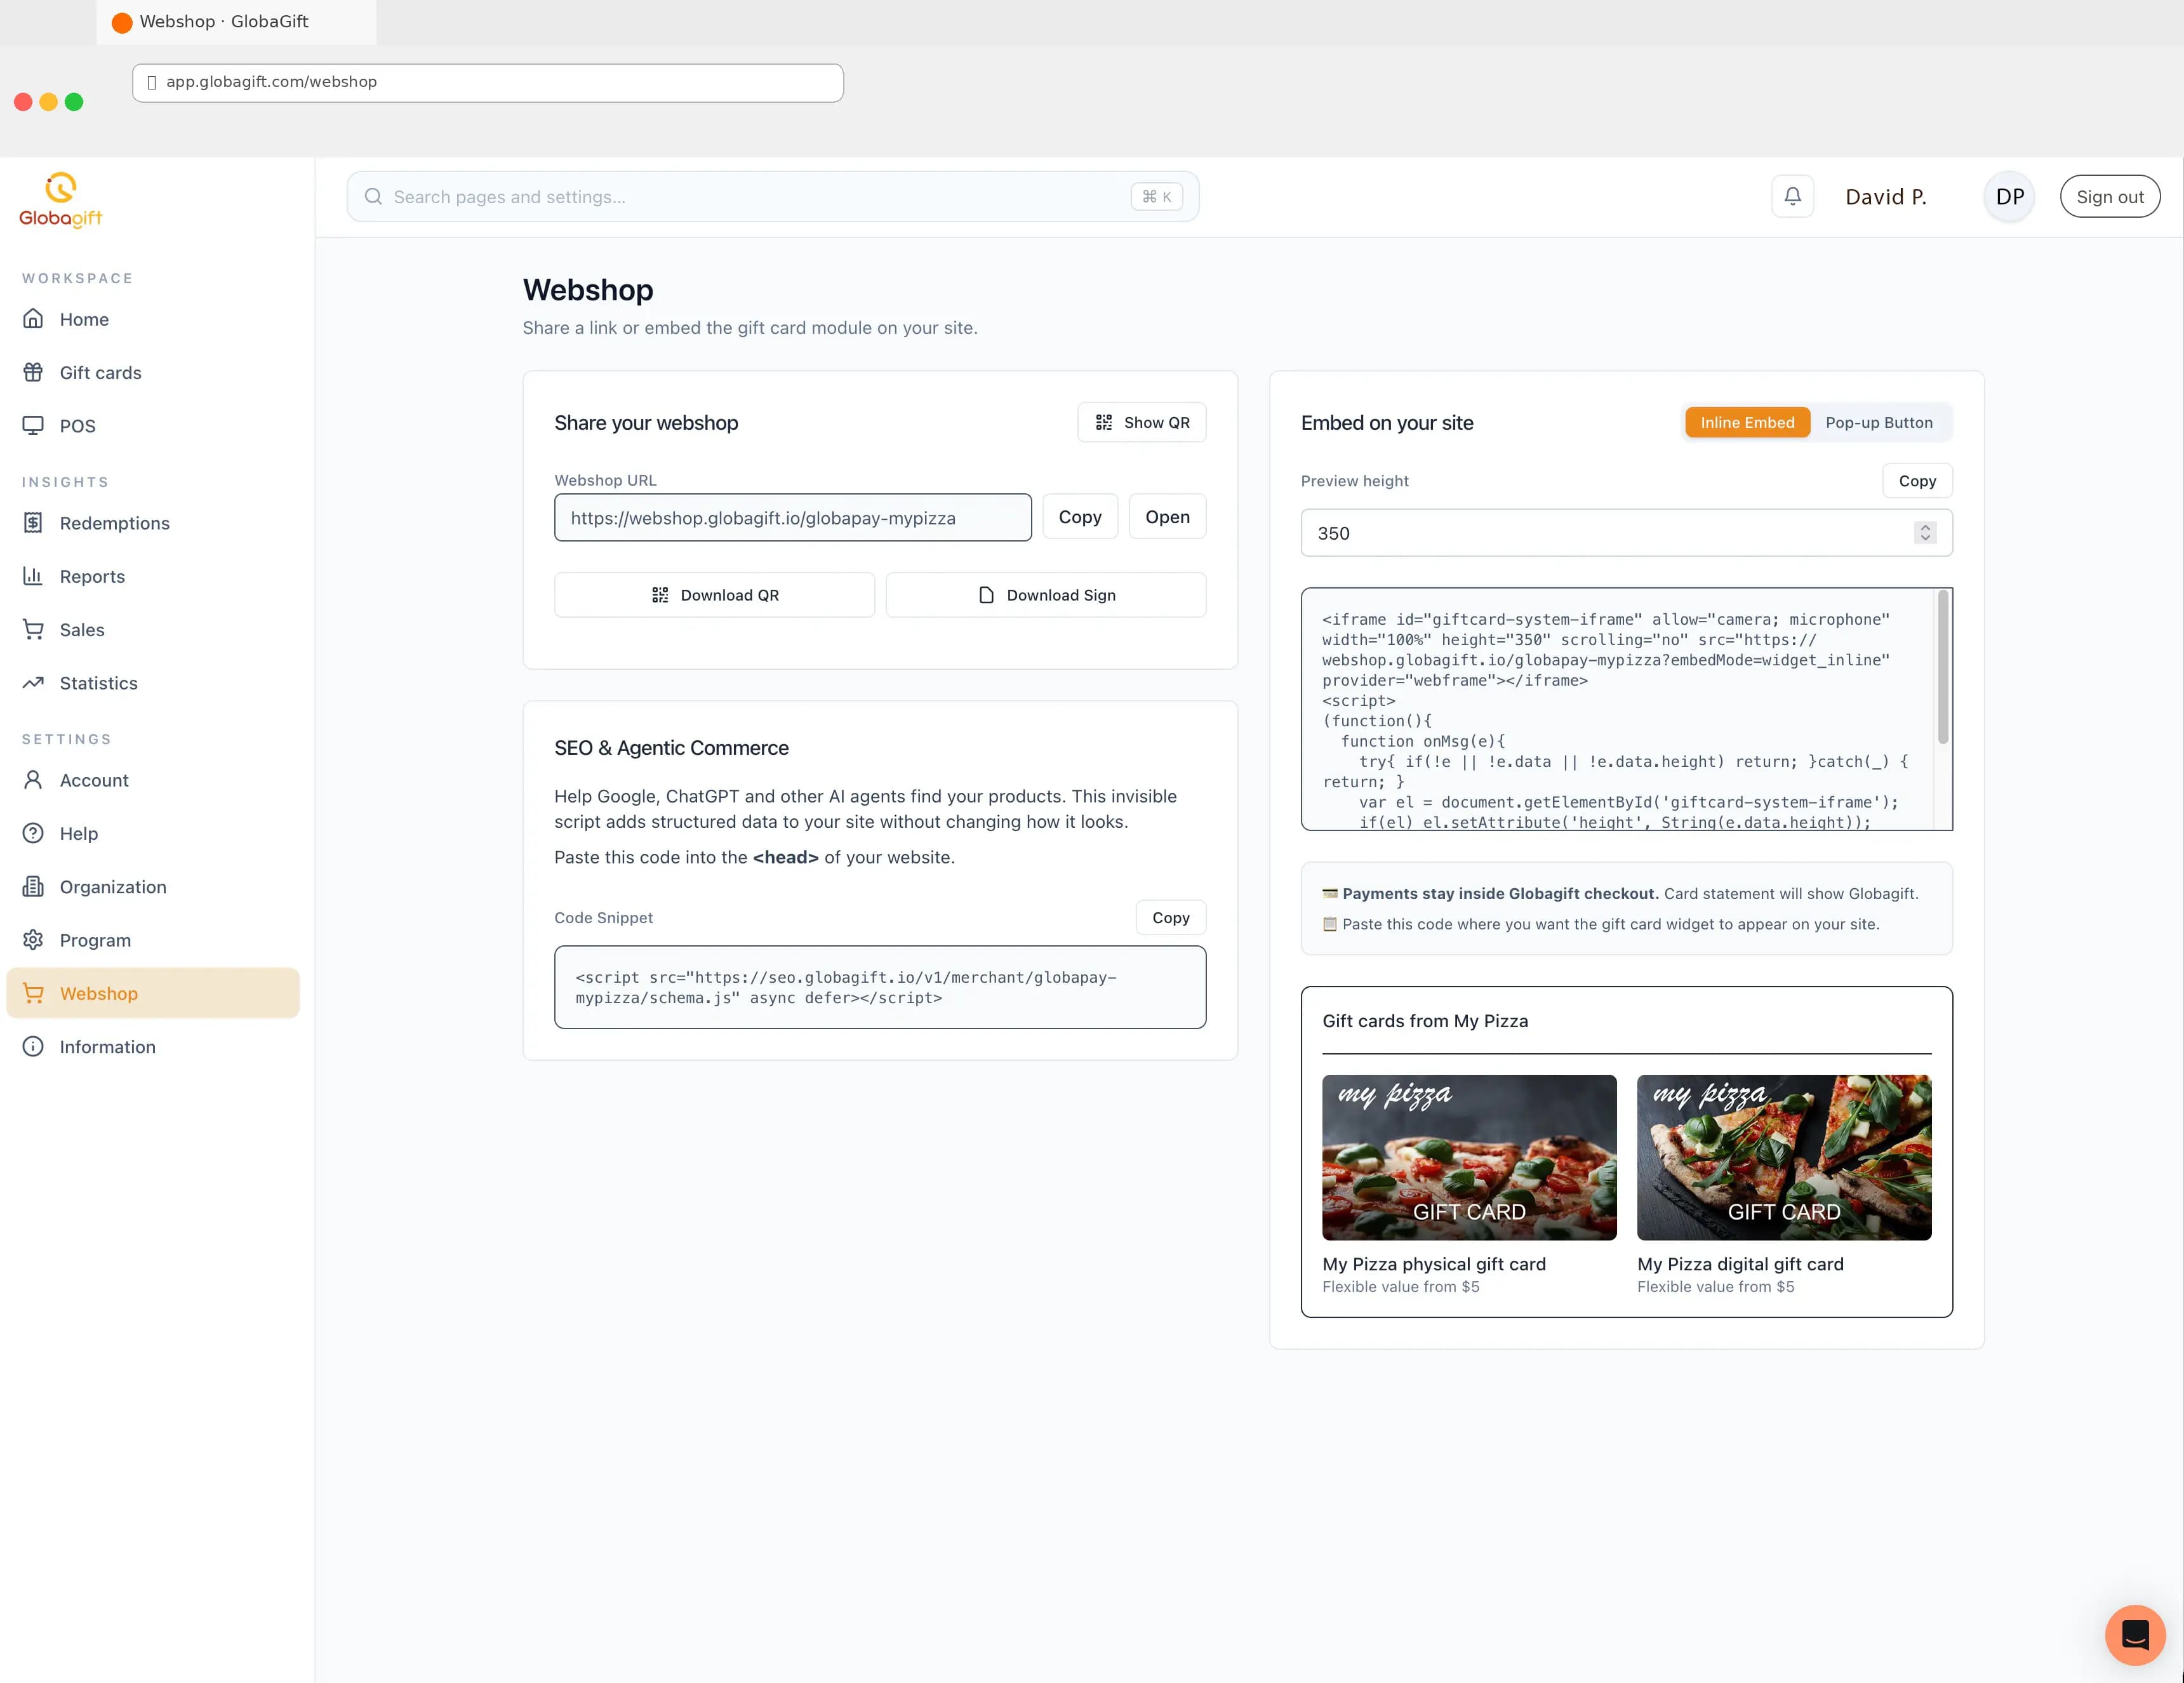Copy the SEO code snippet
The height and width of the screenshot is (1683, 2184).
(x=1170, y=917)
